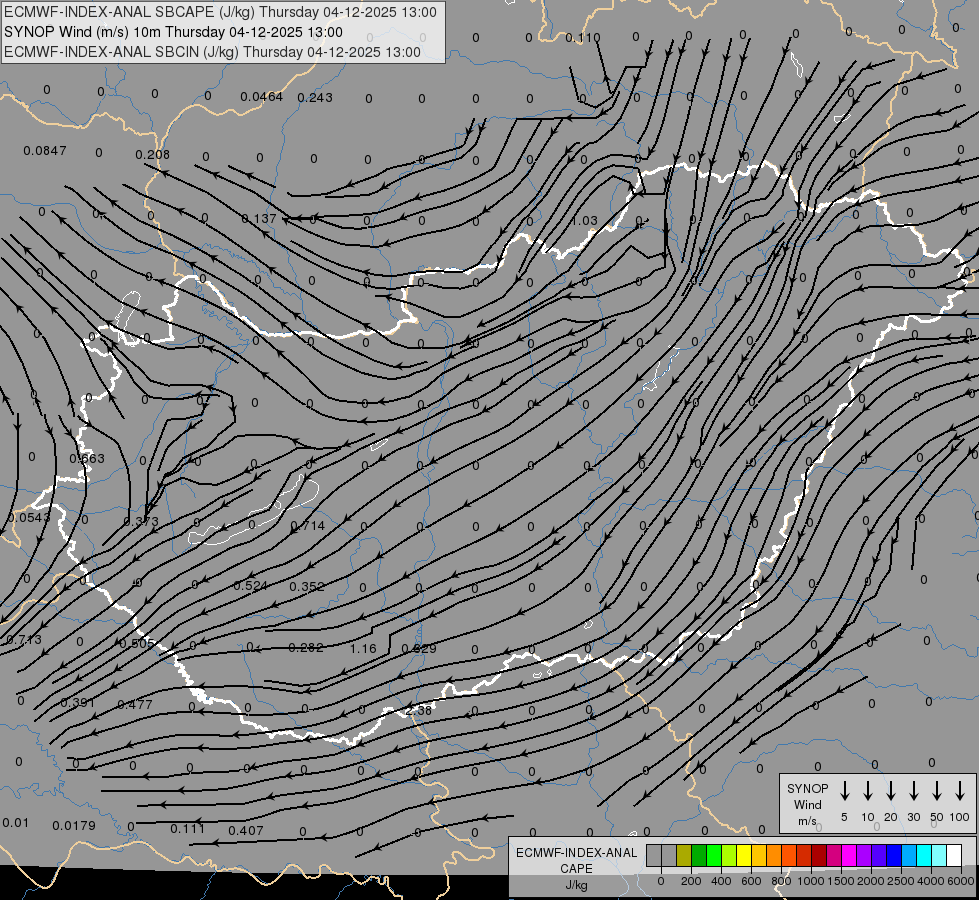The width and height of the screenshot is (979, 900).
Task: Select the SYNOP Wind 10m title line
Action: tap(173, 32)
